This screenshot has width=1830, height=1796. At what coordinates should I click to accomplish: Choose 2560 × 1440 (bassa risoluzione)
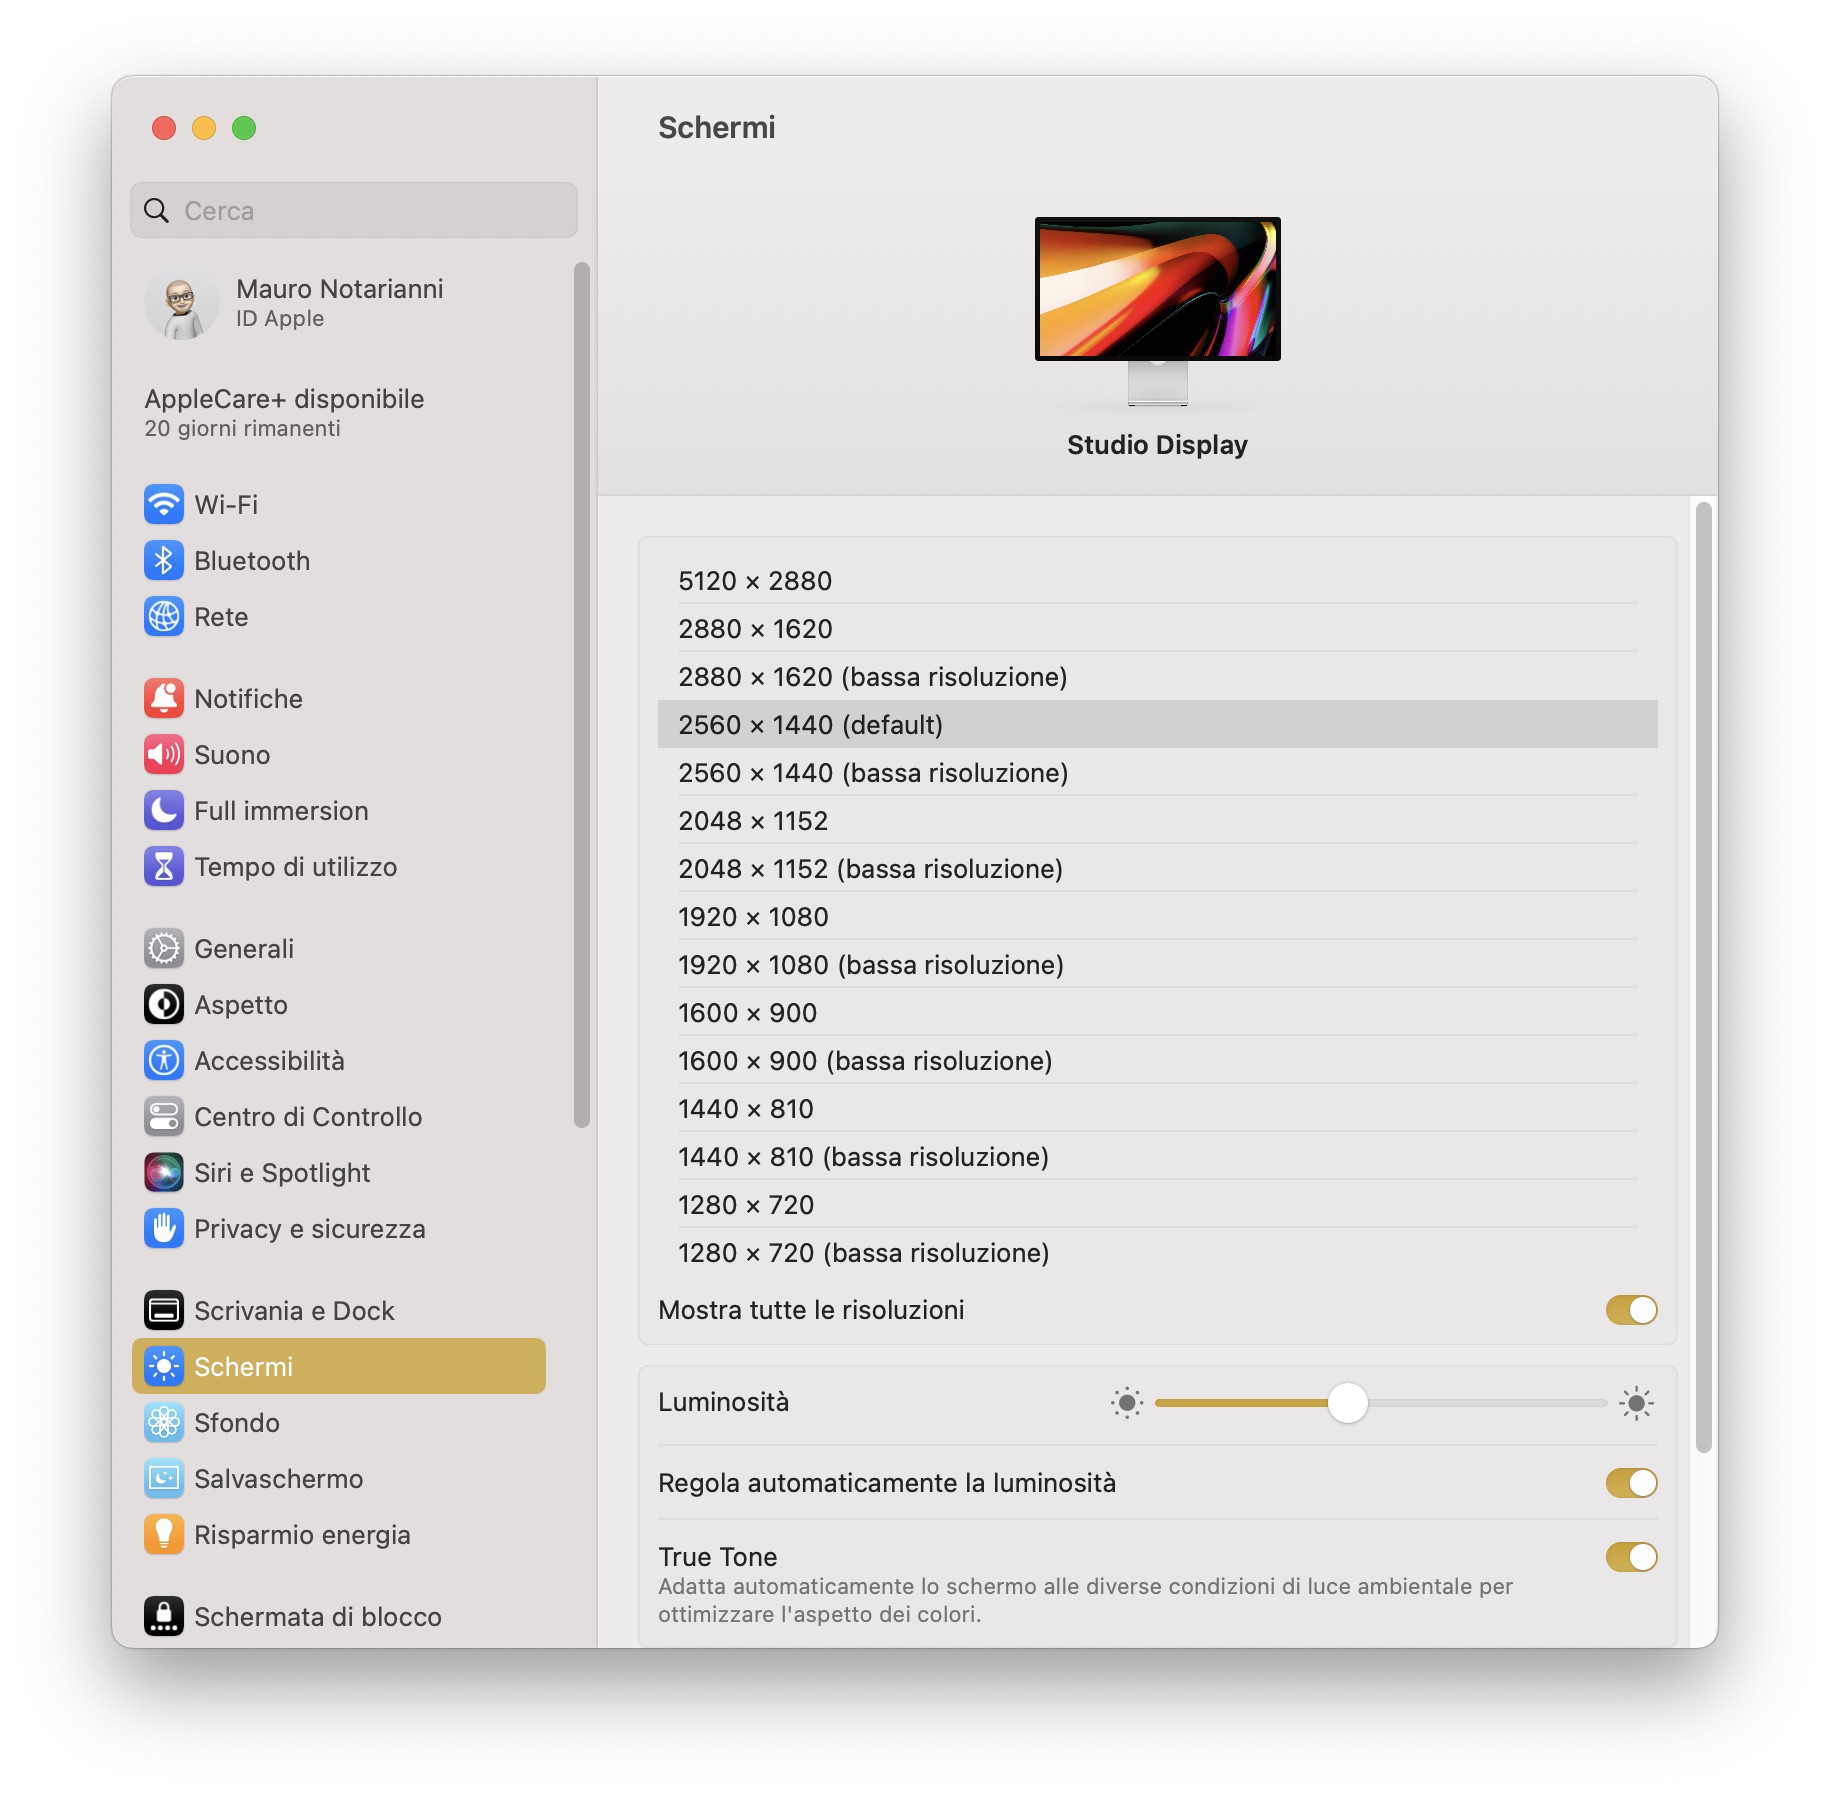coord(1157,773)
